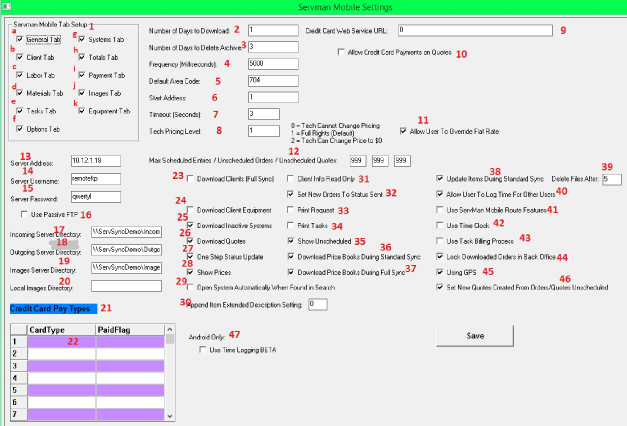Viewport: 627px width, 426px height.
Task: Toggle Set New Quotes Created From Orders Unscheduled
Action: 440,287
